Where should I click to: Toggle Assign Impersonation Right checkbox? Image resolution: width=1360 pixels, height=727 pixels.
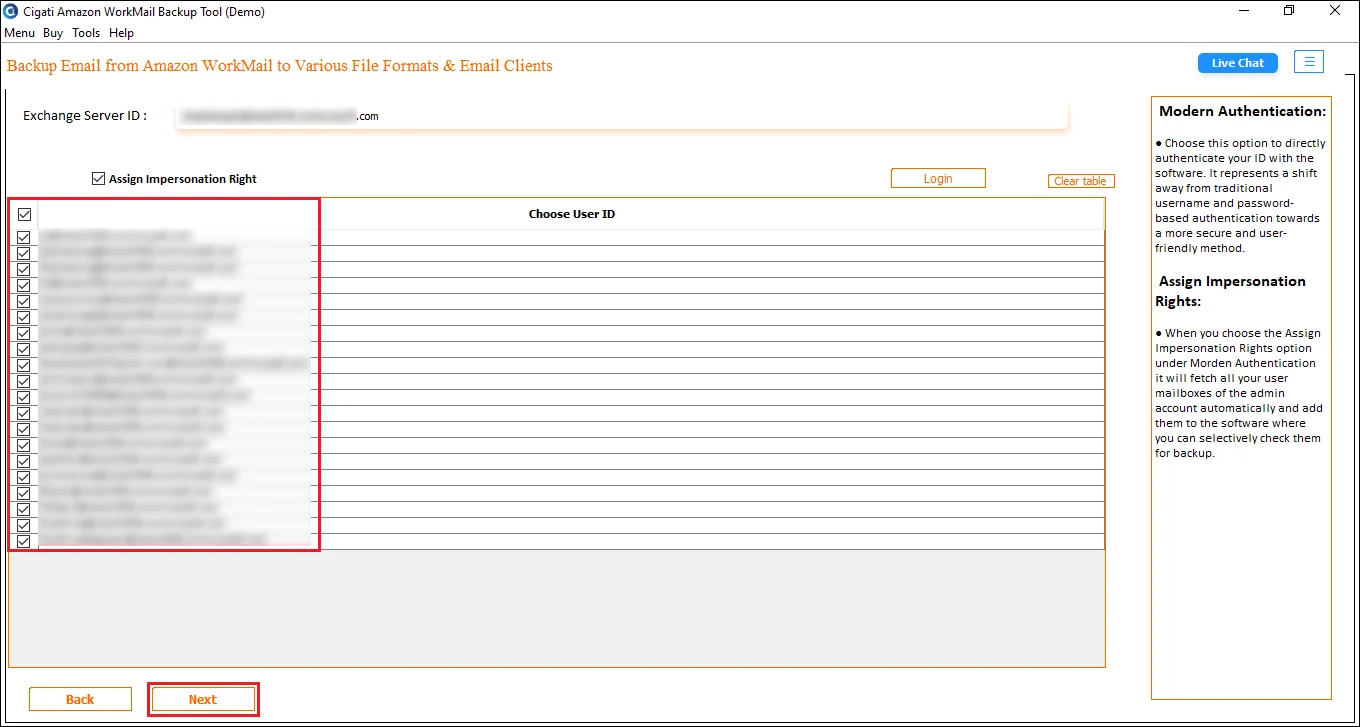pos(98,179)
